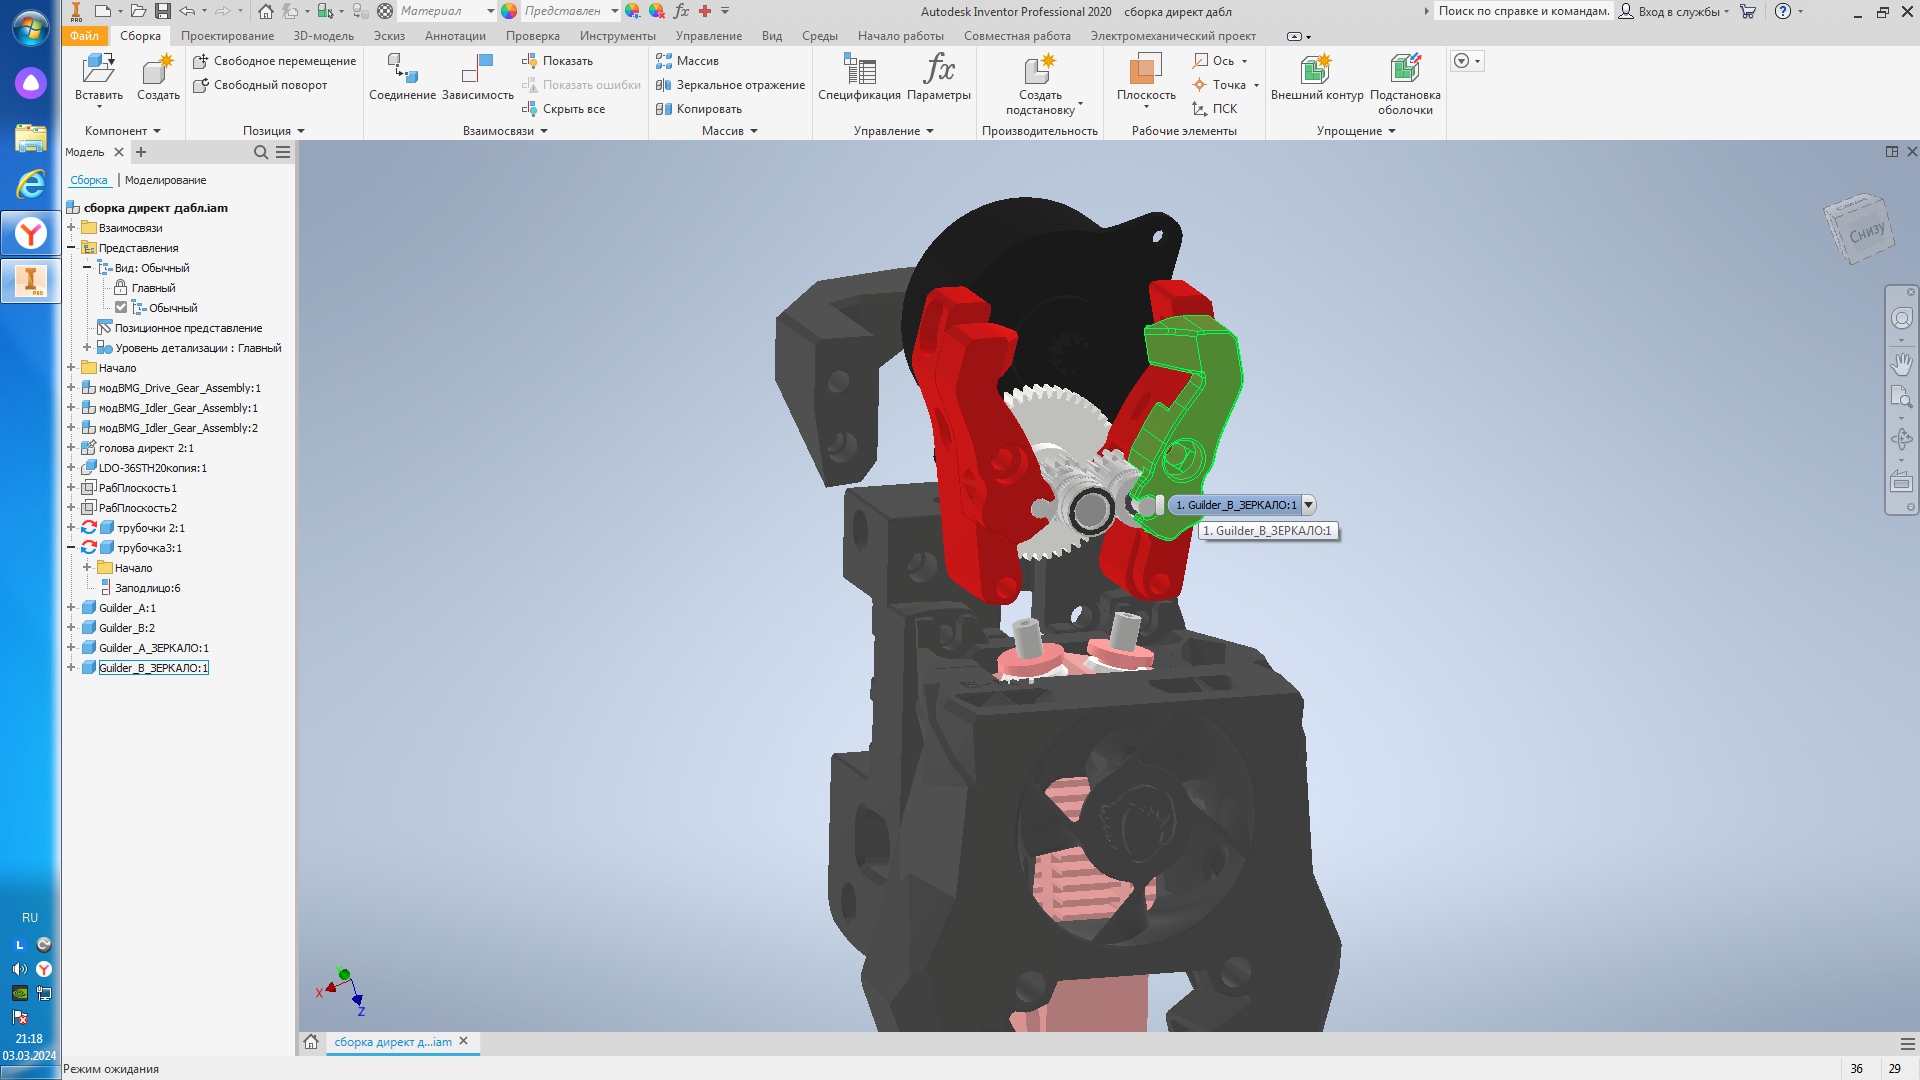Expand the Guilder_A:1 tree node
The width and height of the screenshot is (1920, 1080).
click(71, 608)
